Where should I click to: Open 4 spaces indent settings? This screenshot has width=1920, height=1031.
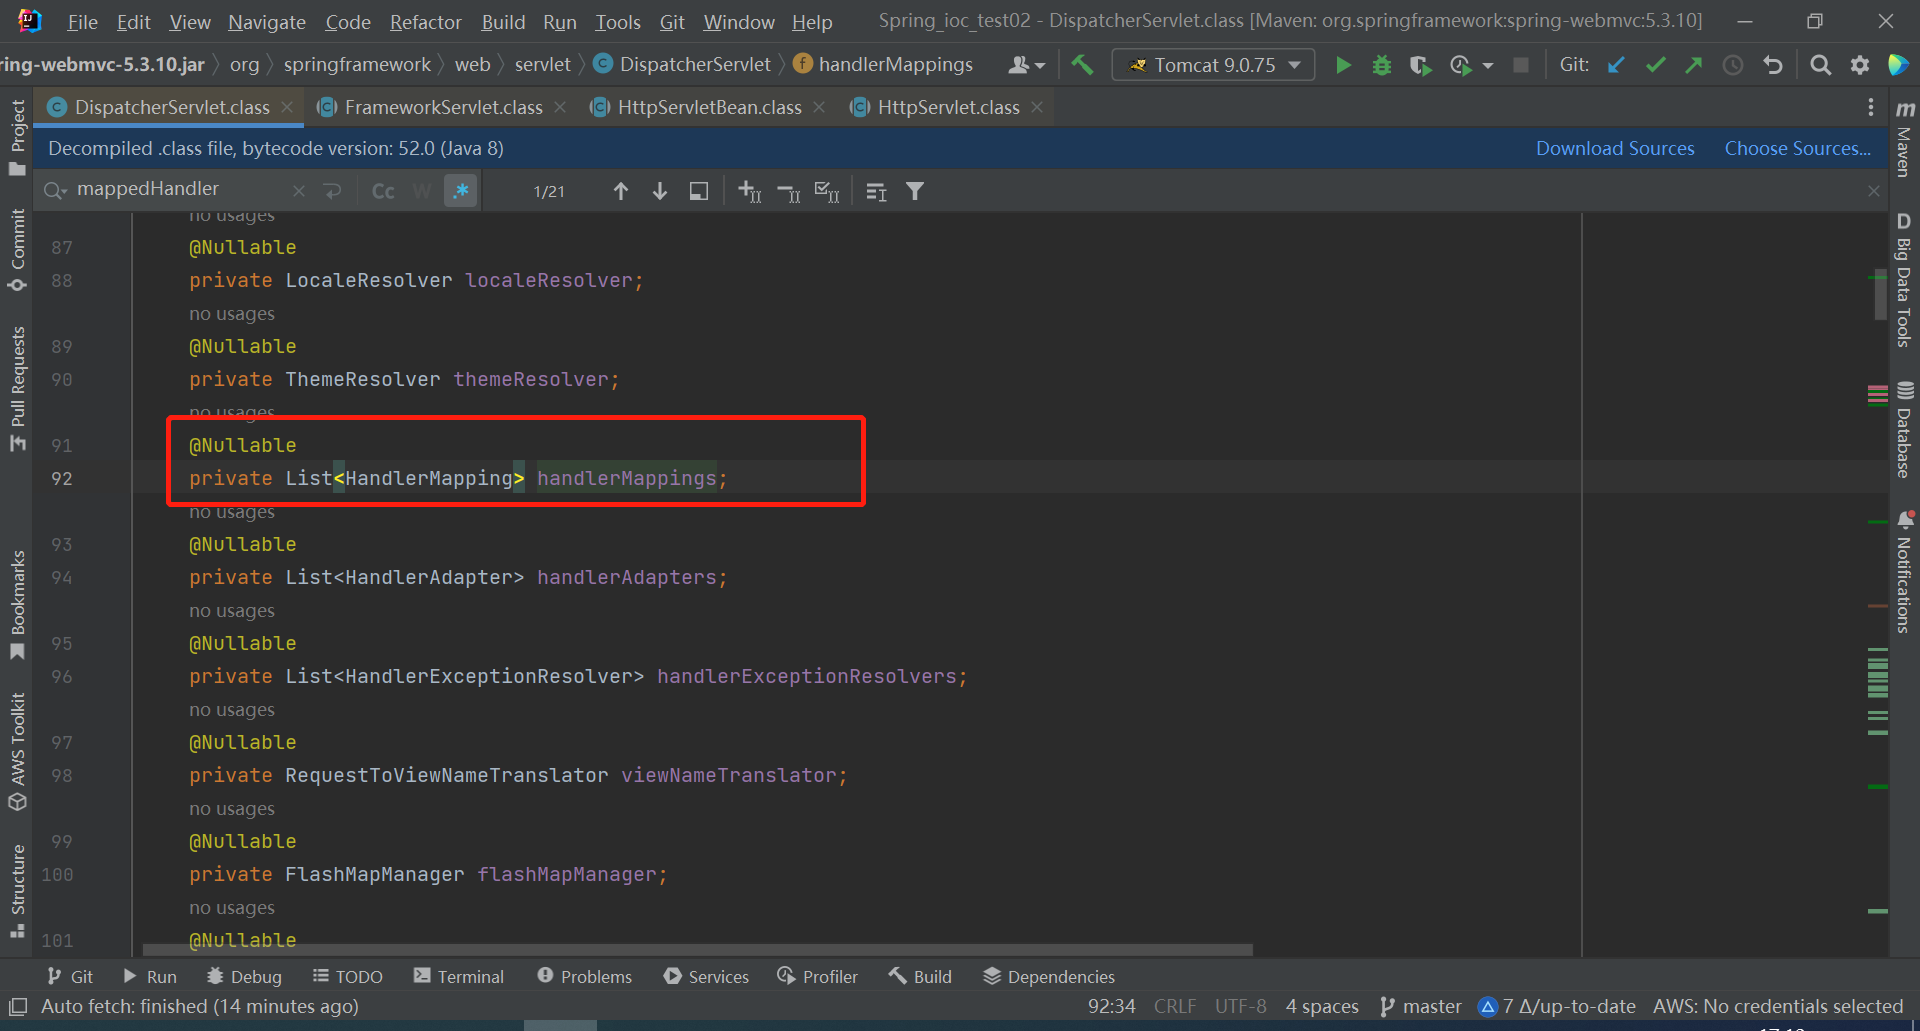coord(1322,1006)
